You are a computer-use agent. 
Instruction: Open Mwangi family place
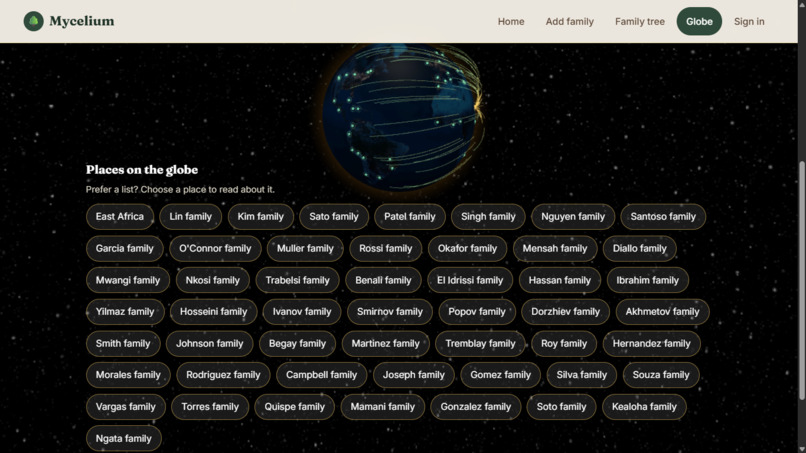point(127,280)
